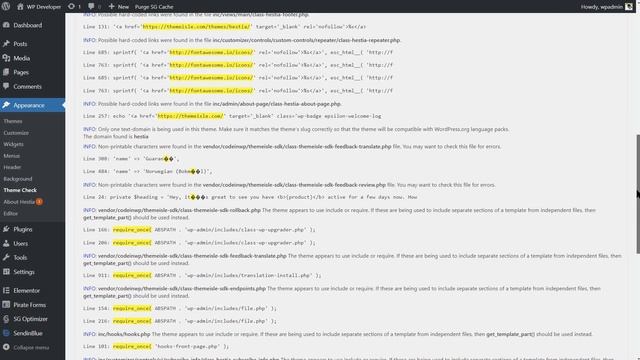Open the Editor submenu item
The height and width of the screenshot is (360, 640).
(x=11, y=213)
